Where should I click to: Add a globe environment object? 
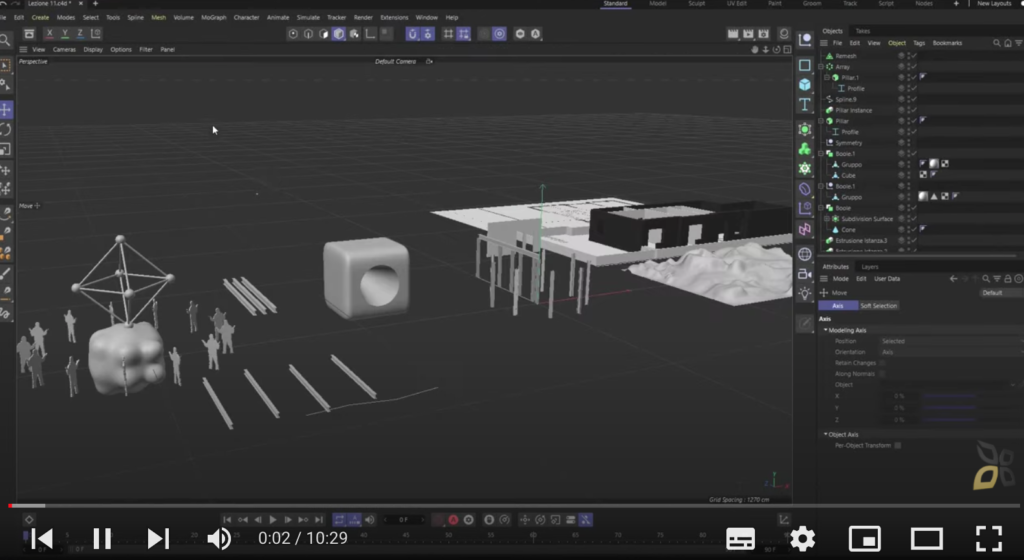(x=805, y=254)
